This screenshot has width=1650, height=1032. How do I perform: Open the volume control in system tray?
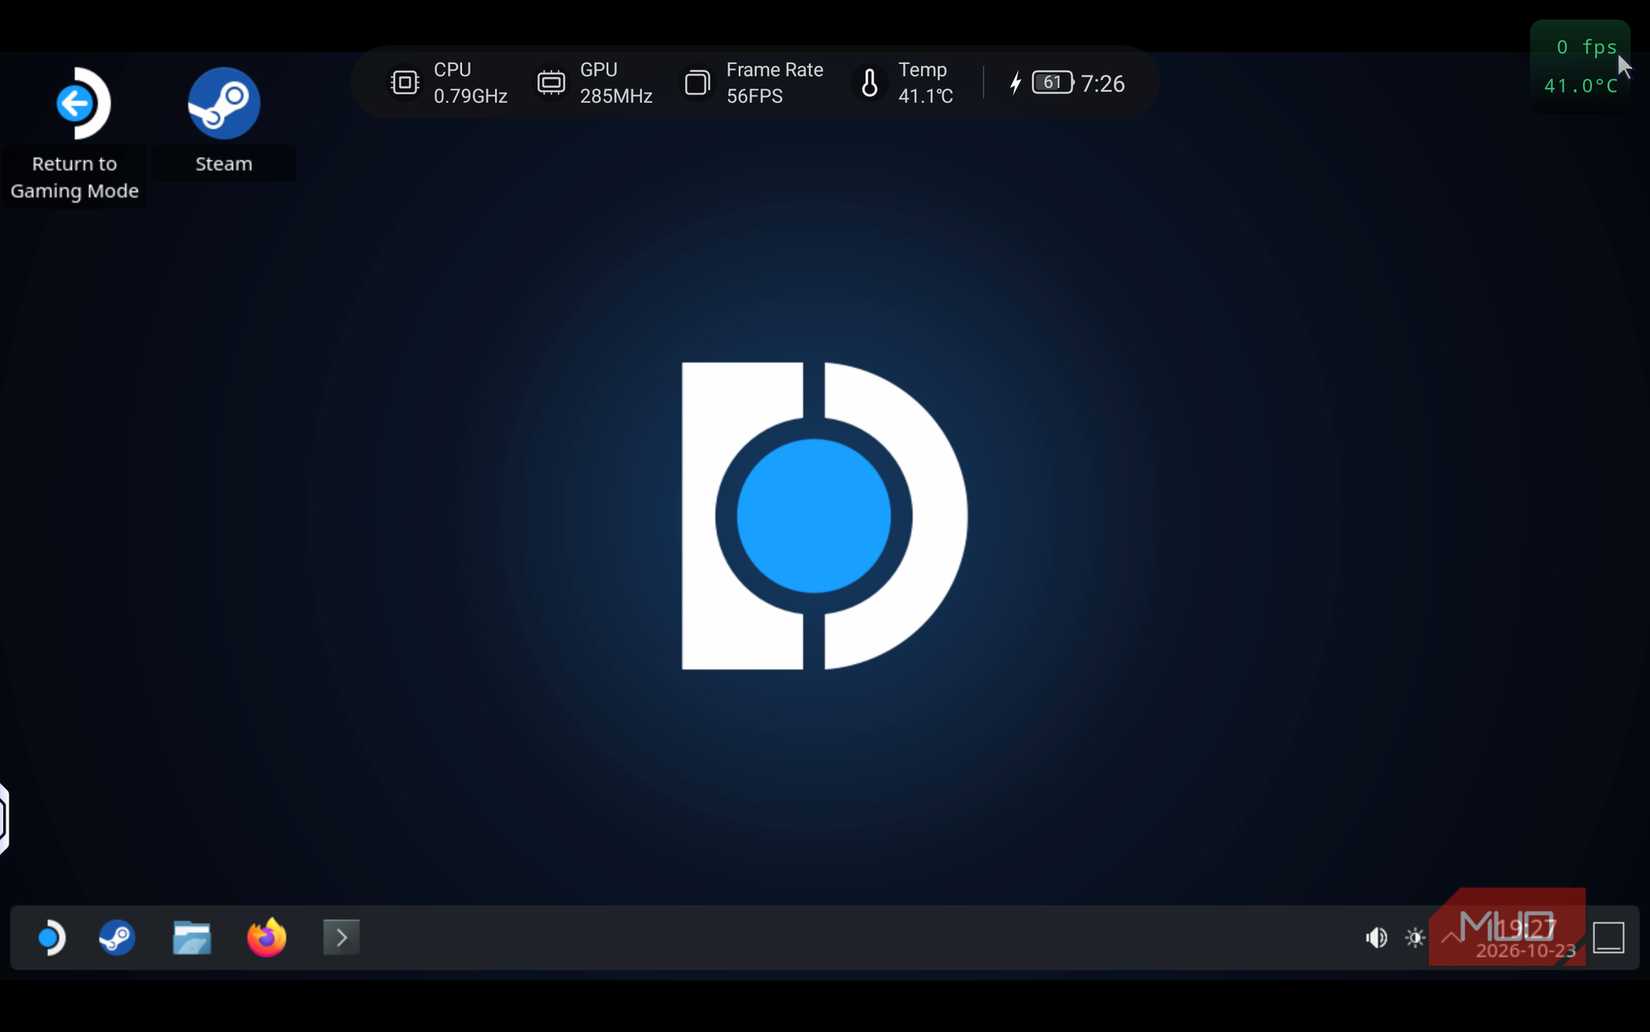(x=1377, y=937)
